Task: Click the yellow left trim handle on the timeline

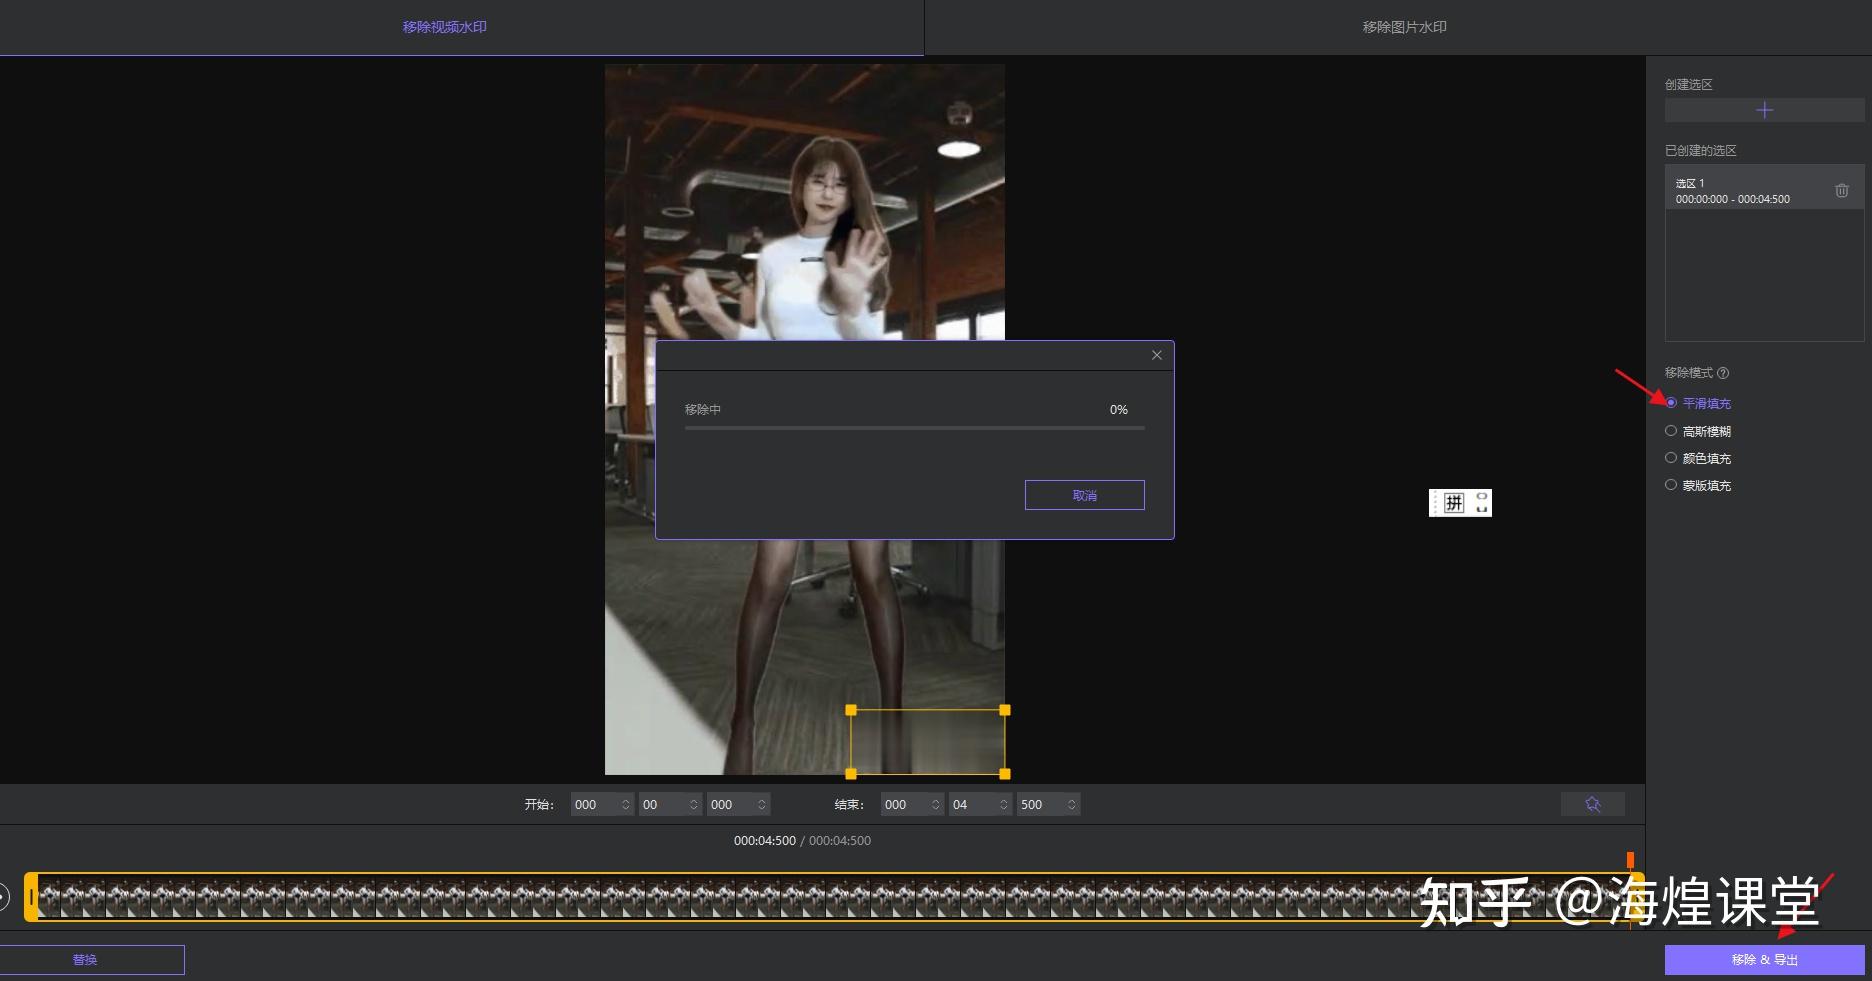Action: click(31, 897)
